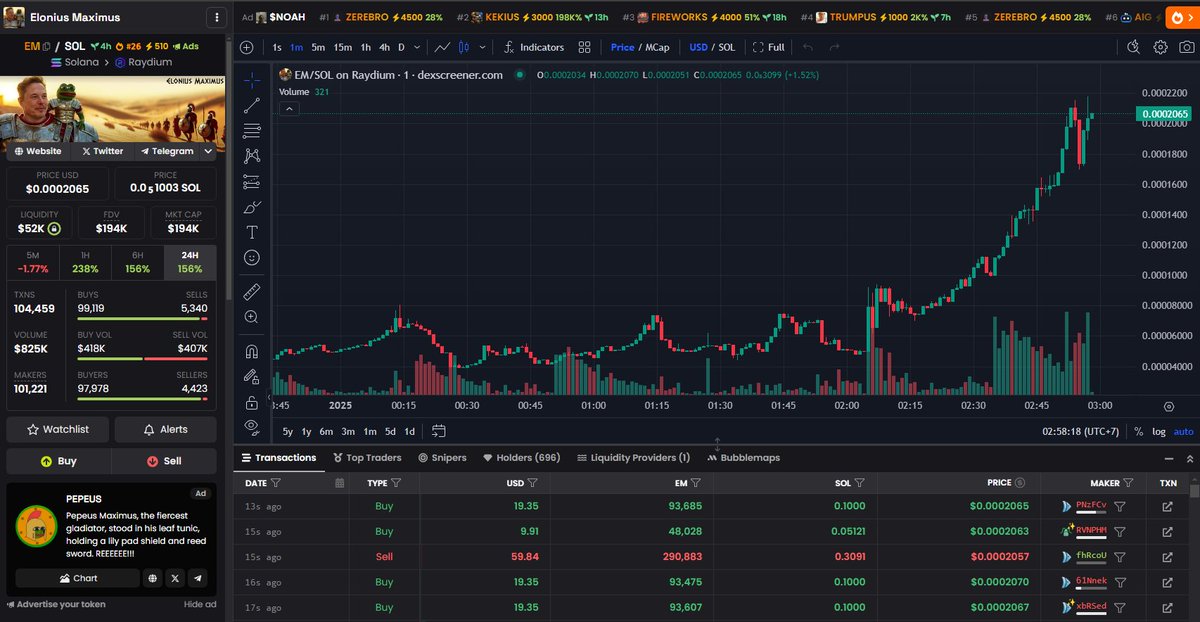1200x622 pixels.
Task: Expand more timeframe intervals dropdown
Action: [x=416, y=47]
